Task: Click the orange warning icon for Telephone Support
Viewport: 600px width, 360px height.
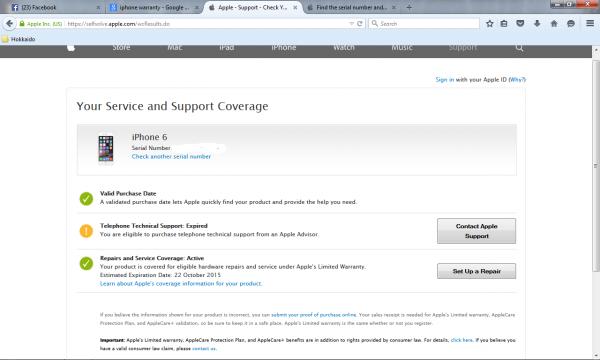Action: click(86, 231)
